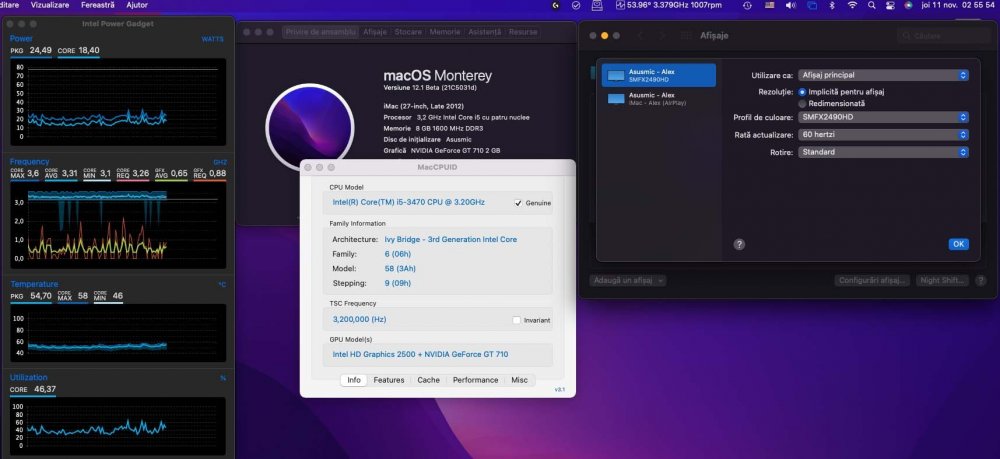1000x459 pixels.
Task: Click the Frequency graph in Power Gadget
Action: (x=118, y=225)
